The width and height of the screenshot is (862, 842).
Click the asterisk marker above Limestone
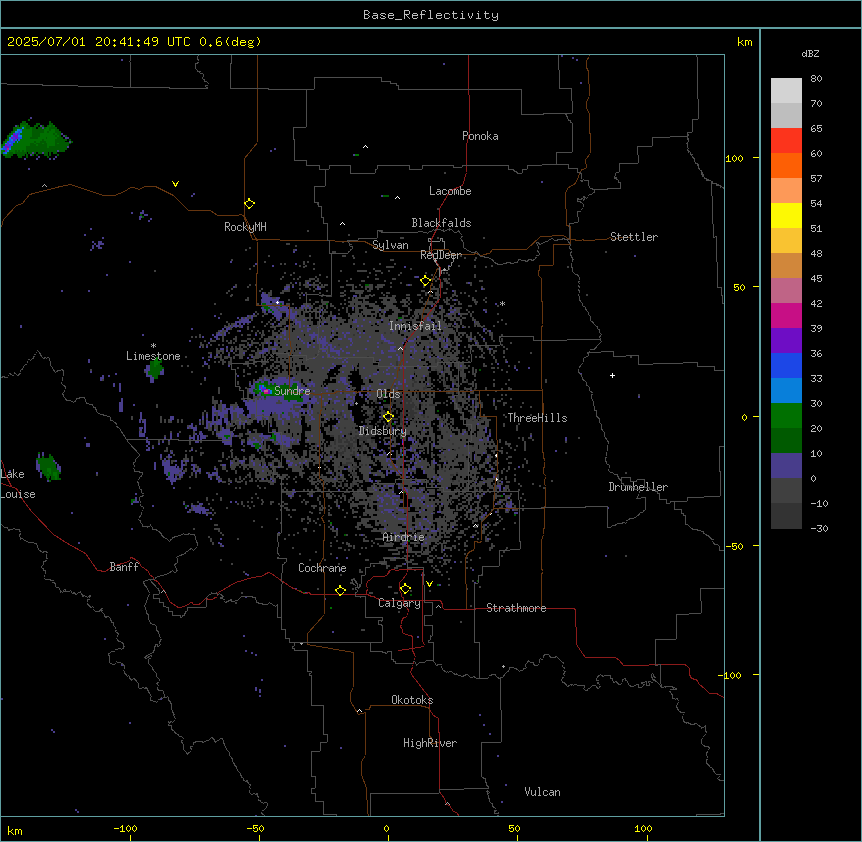(x=153, y=346)
